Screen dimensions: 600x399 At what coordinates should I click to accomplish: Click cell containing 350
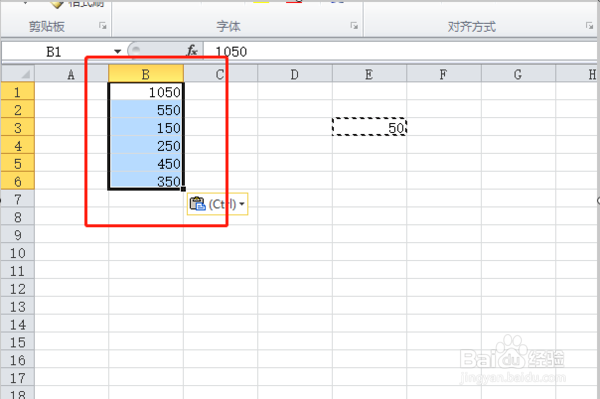[x=146, y=181]
